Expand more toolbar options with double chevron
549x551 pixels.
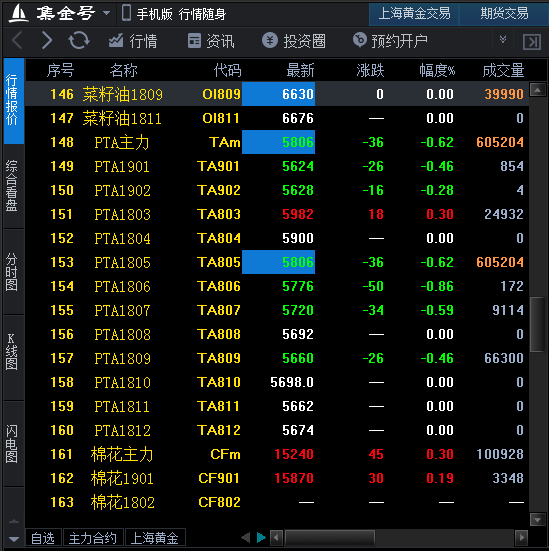pos(503,39)
